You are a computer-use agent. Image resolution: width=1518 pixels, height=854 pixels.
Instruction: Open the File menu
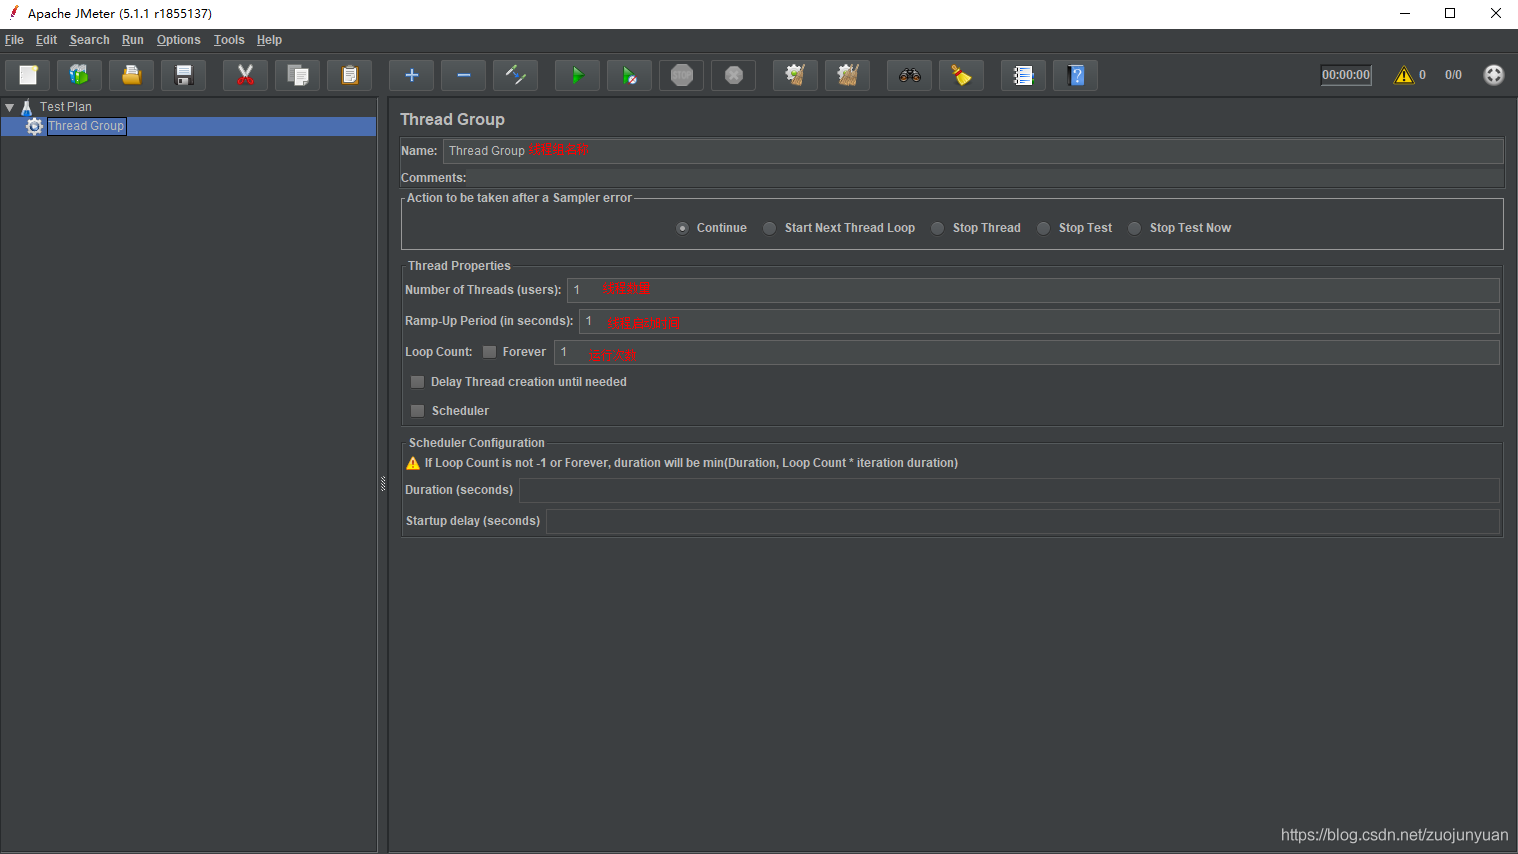[x=14, y=40]
